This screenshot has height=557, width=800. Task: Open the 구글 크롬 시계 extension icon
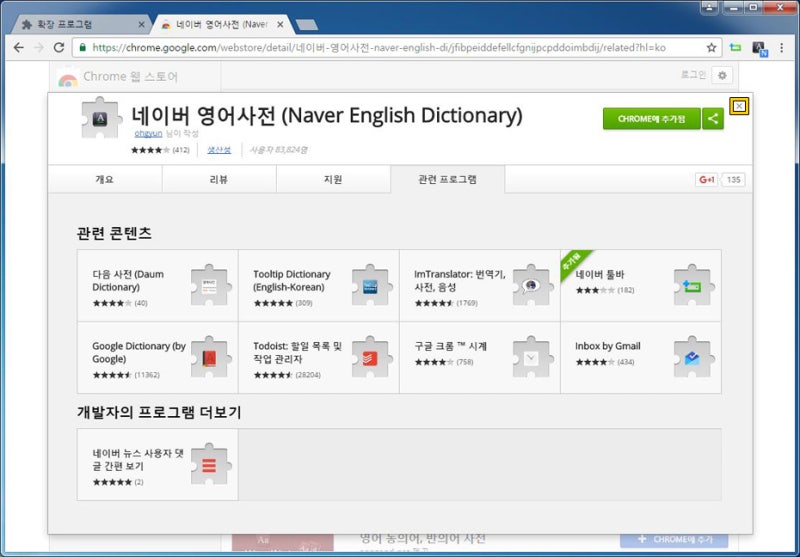pos(533,357)
